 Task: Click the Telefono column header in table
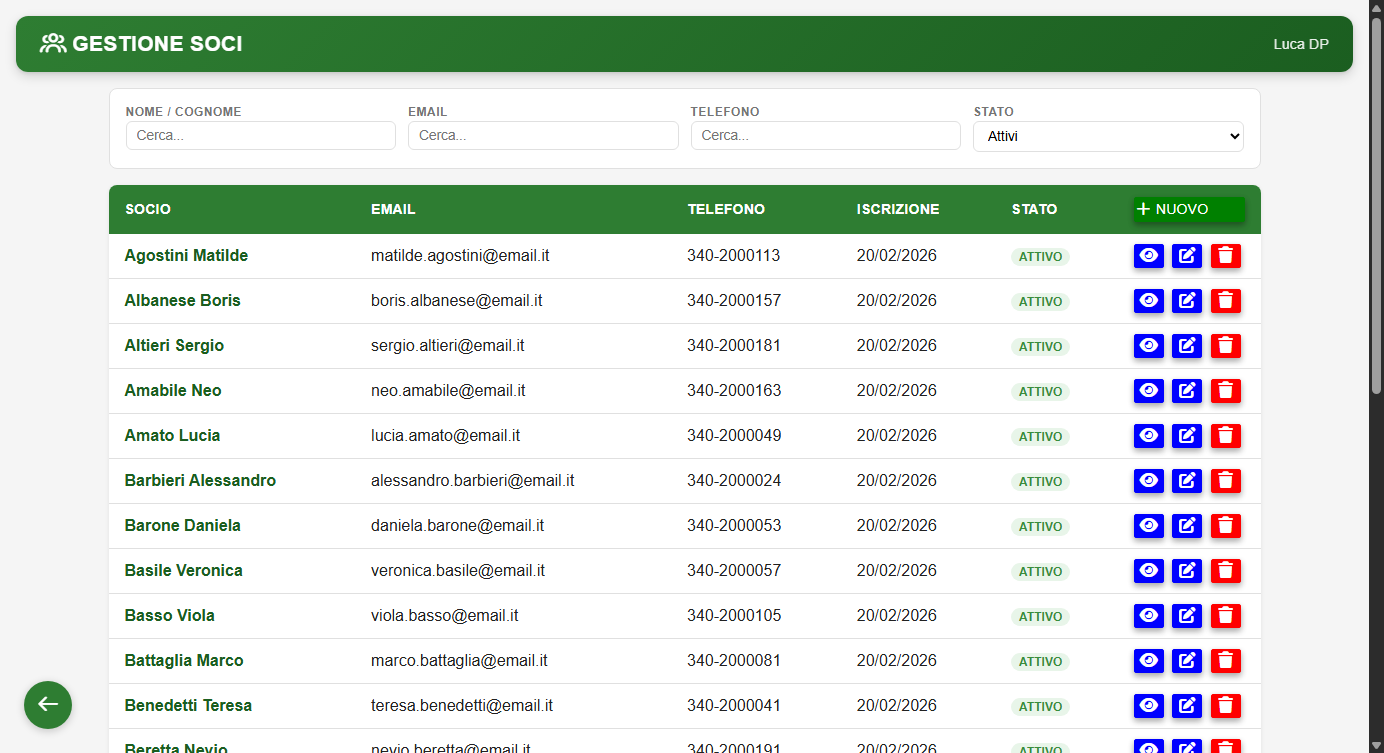726,209
